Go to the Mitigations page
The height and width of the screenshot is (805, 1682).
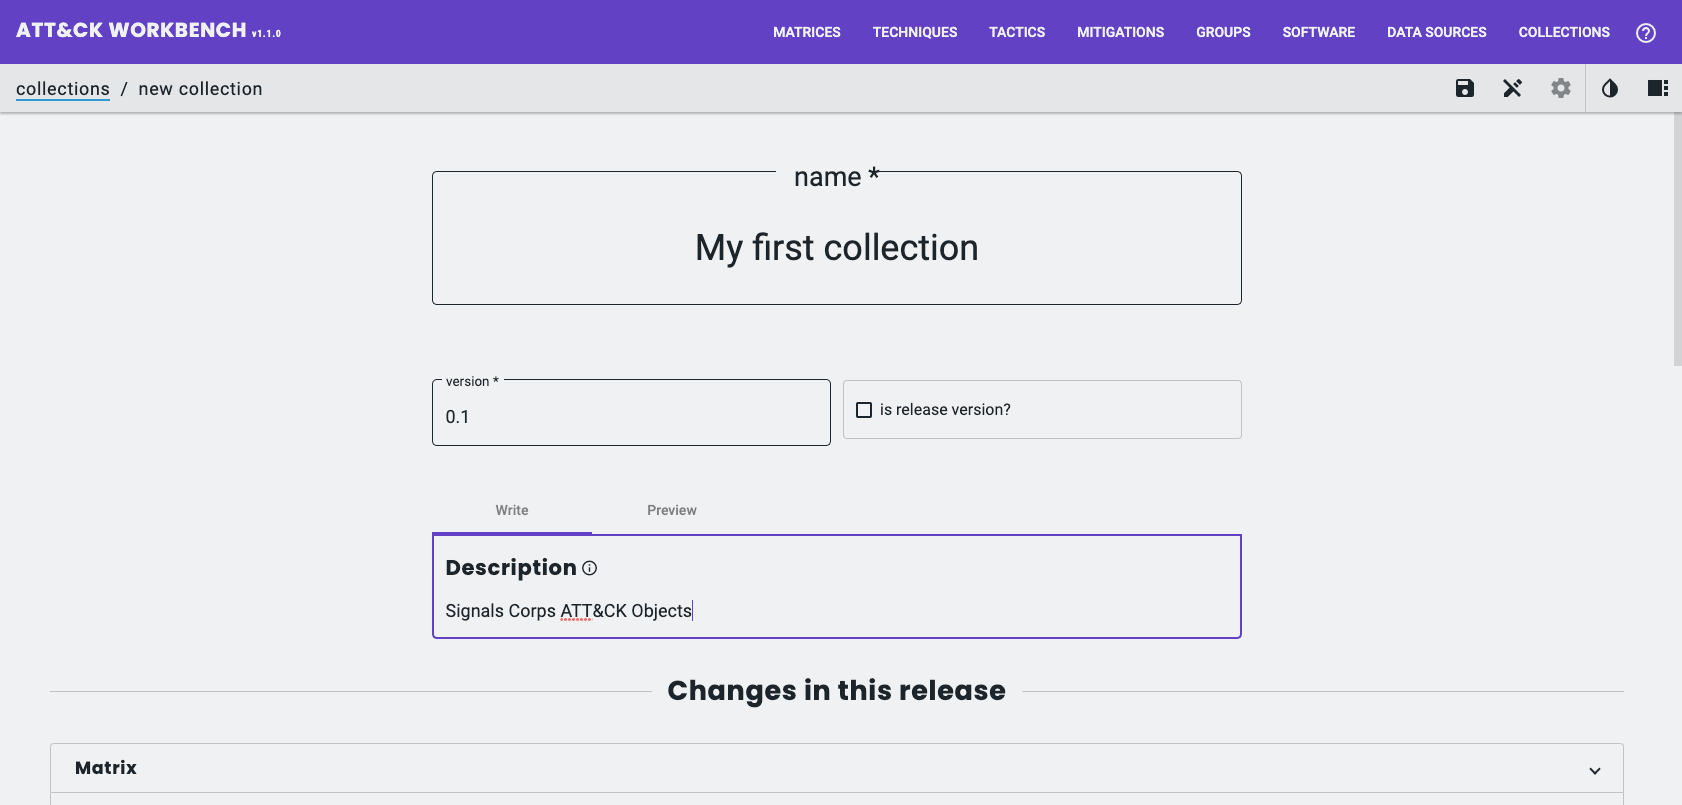1120,32
